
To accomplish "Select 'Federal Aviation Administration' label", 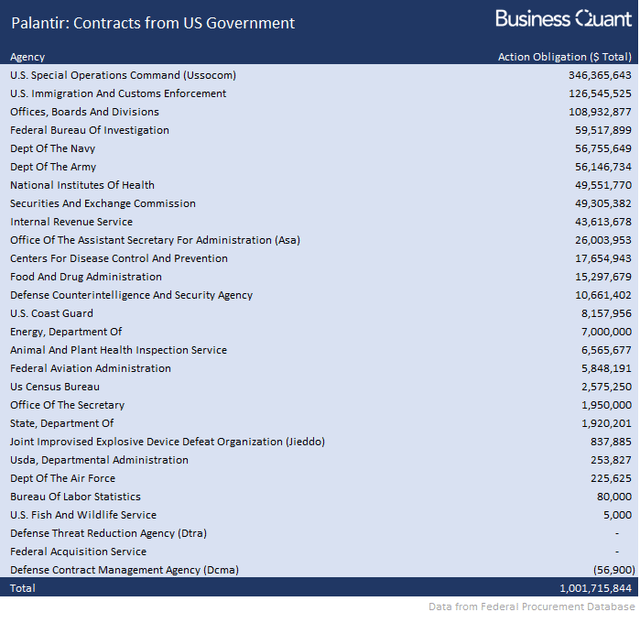I will pyautogui.click(x=90, y=369).
